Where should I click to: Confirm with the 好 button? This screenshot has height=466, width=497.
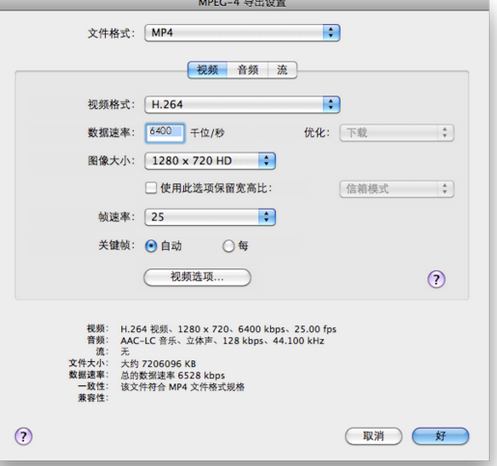440,436
